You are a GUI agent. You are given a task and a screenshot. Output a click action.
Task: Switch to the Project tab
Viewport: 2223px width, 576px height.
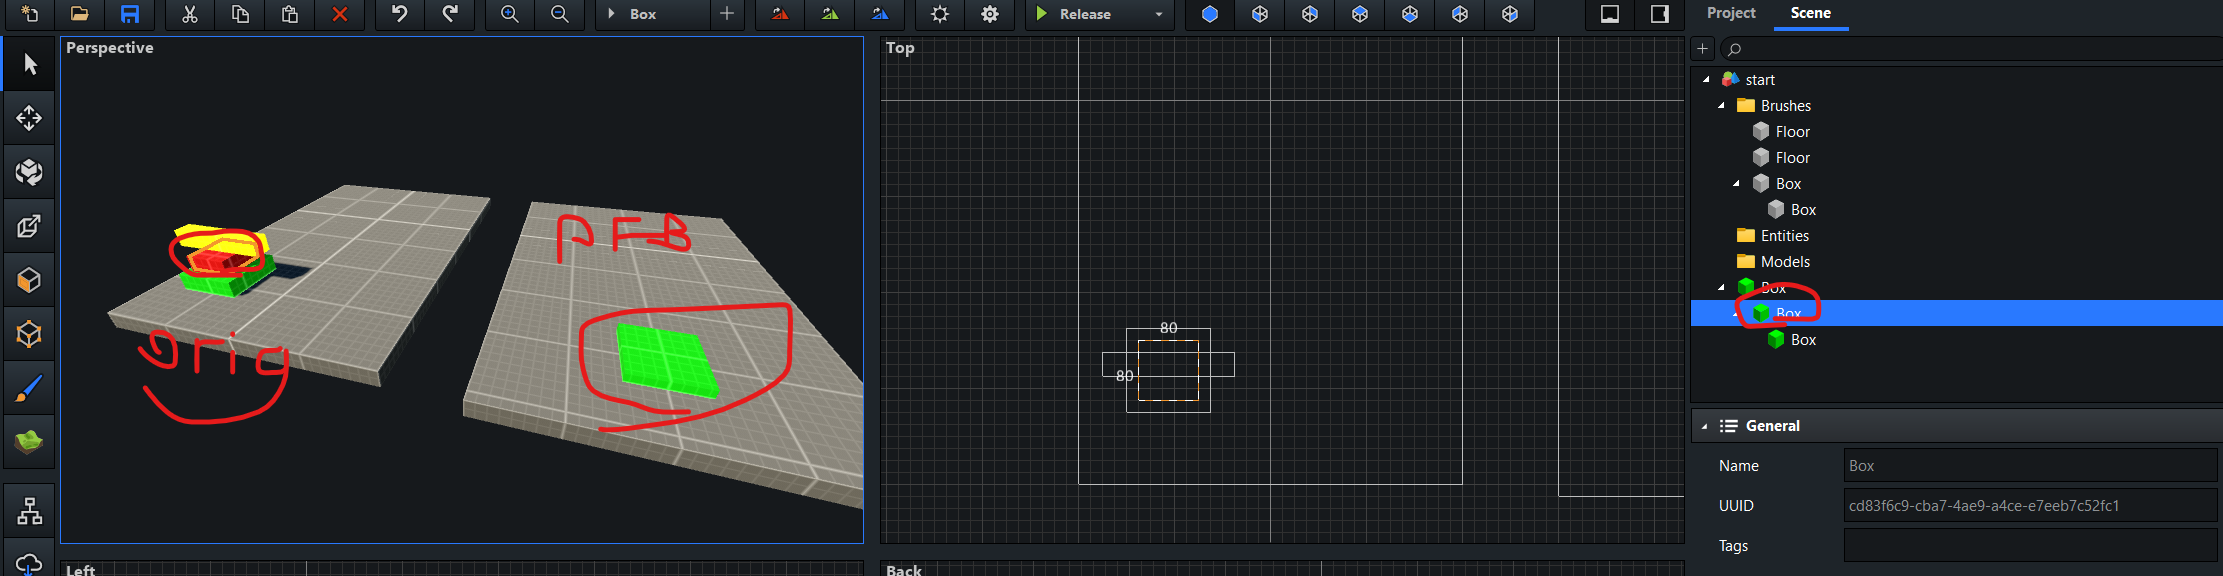point(1731,13)
